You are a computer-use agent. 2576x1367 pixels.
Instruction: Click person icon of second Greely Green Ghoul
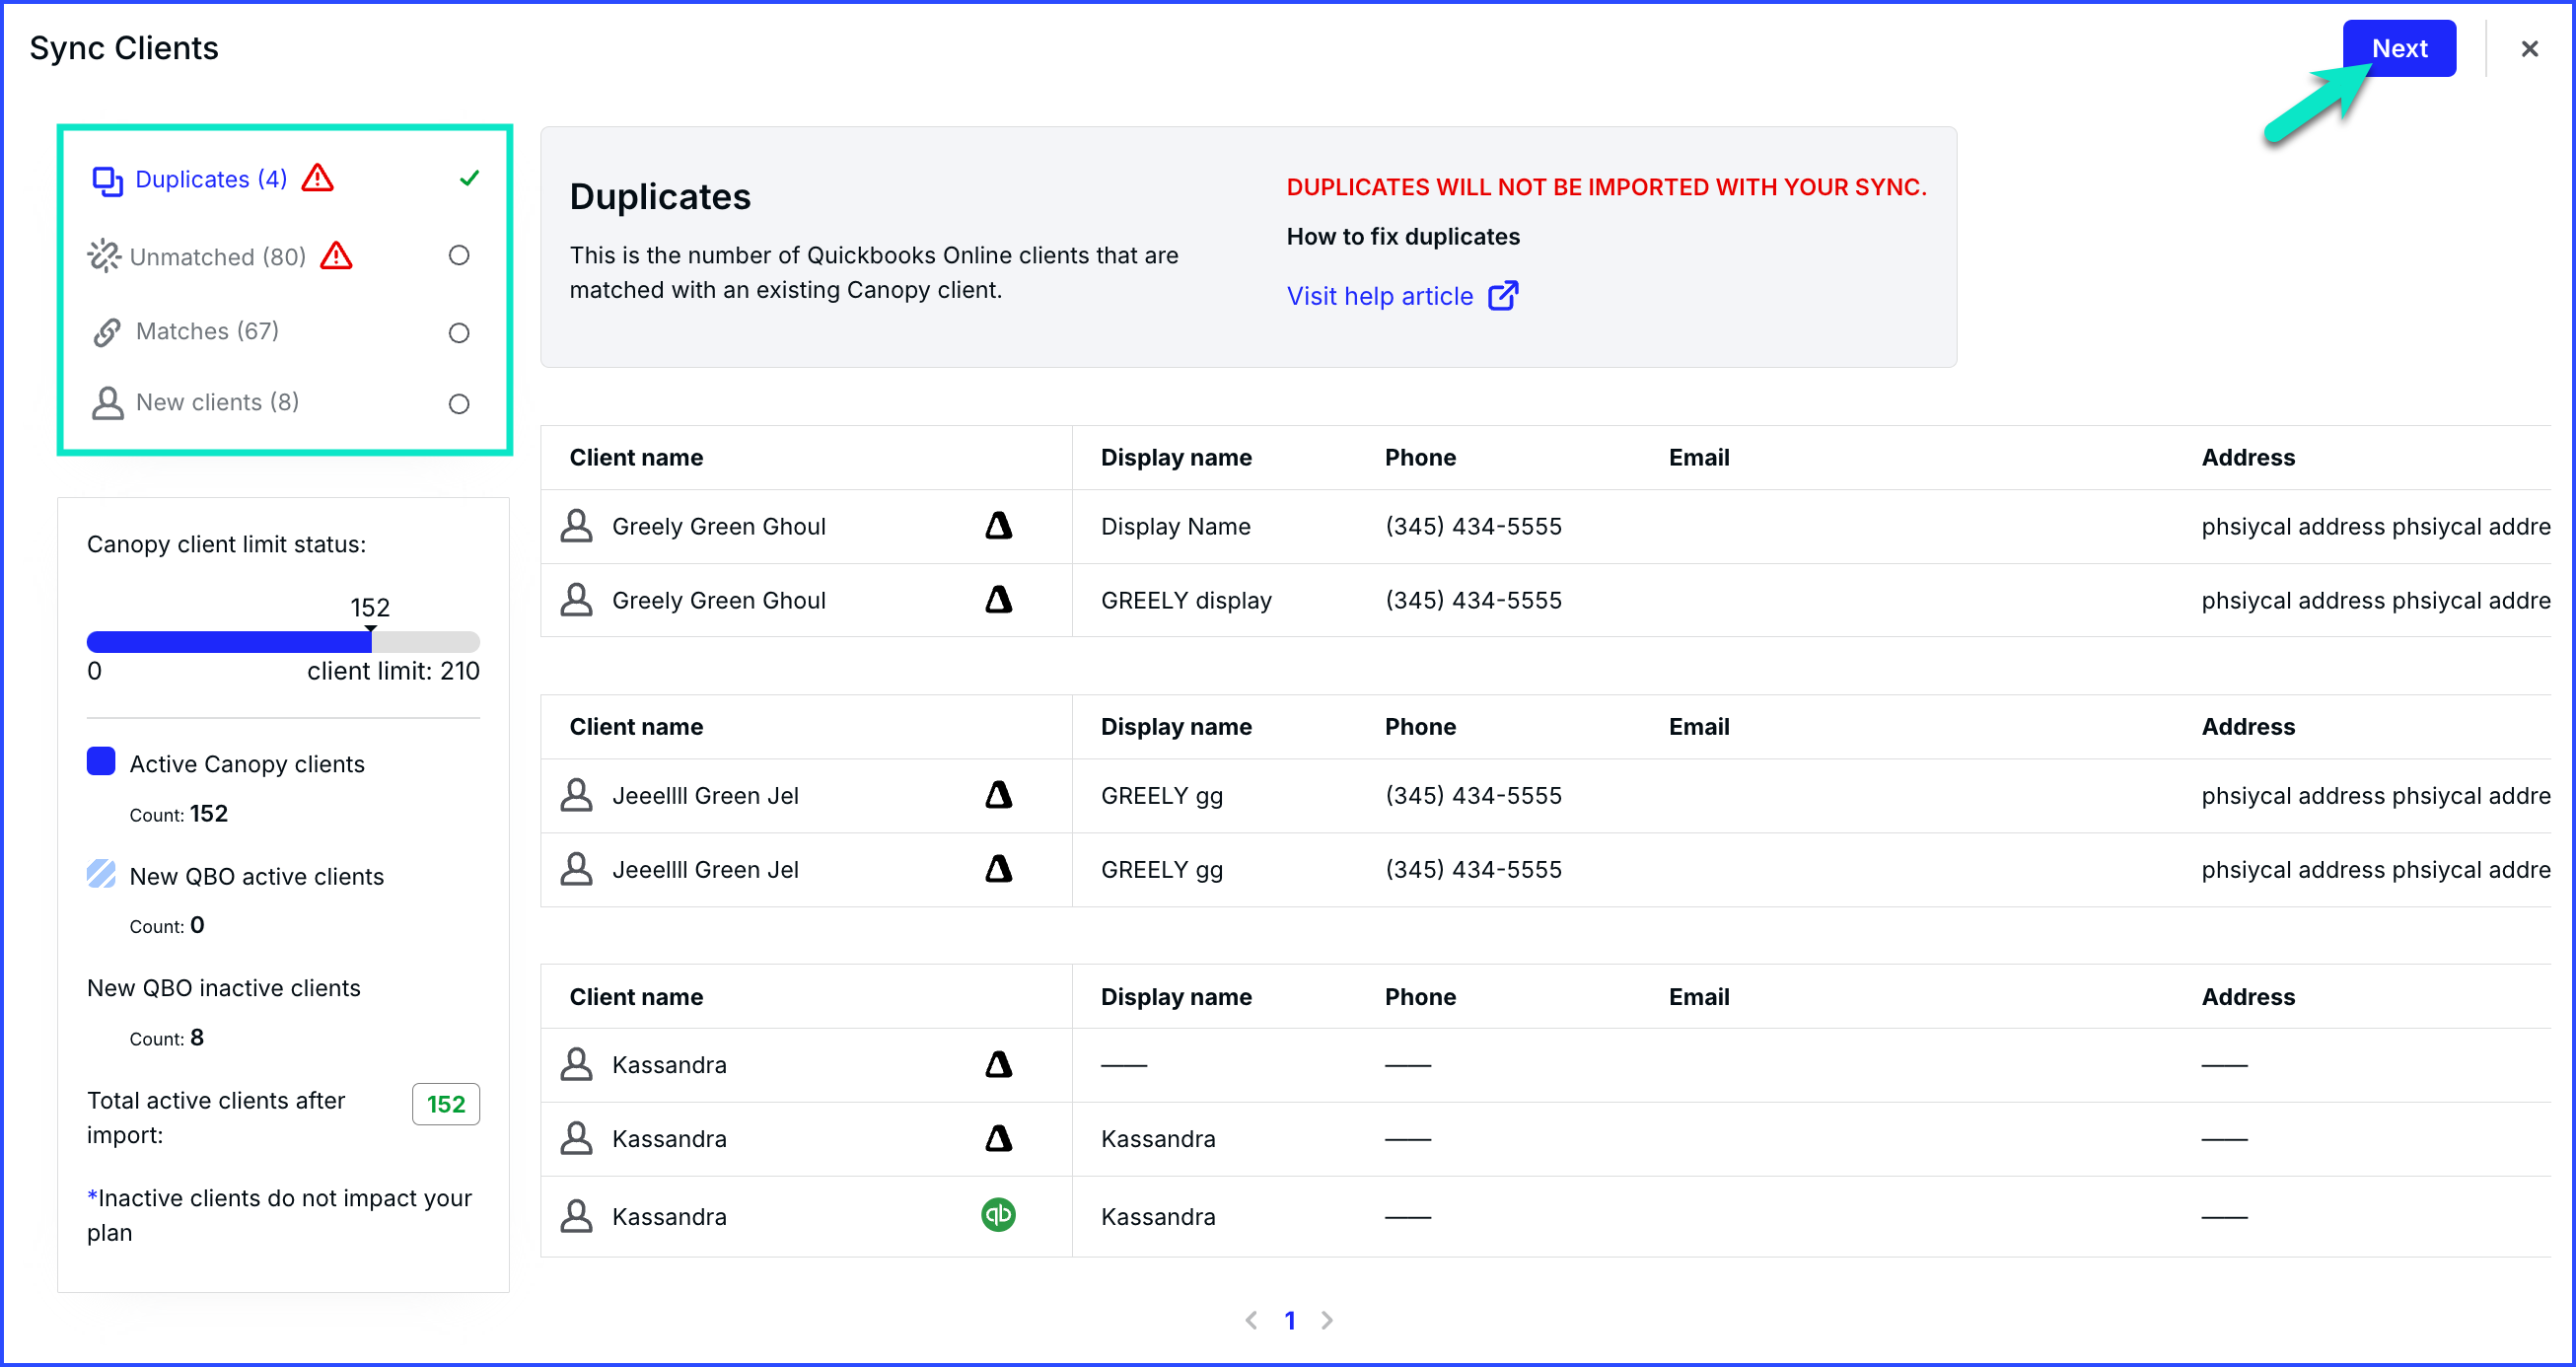pos(576,600)
